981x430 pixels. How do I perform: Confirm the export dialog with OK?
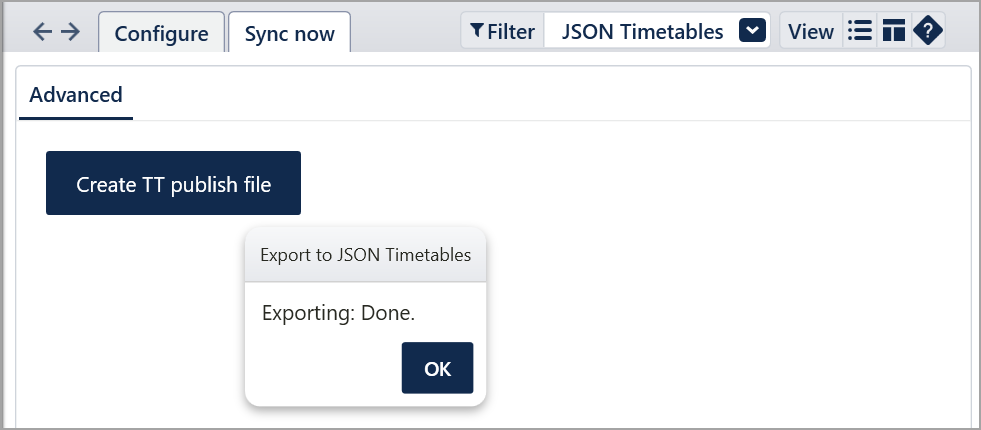(437, 368)
